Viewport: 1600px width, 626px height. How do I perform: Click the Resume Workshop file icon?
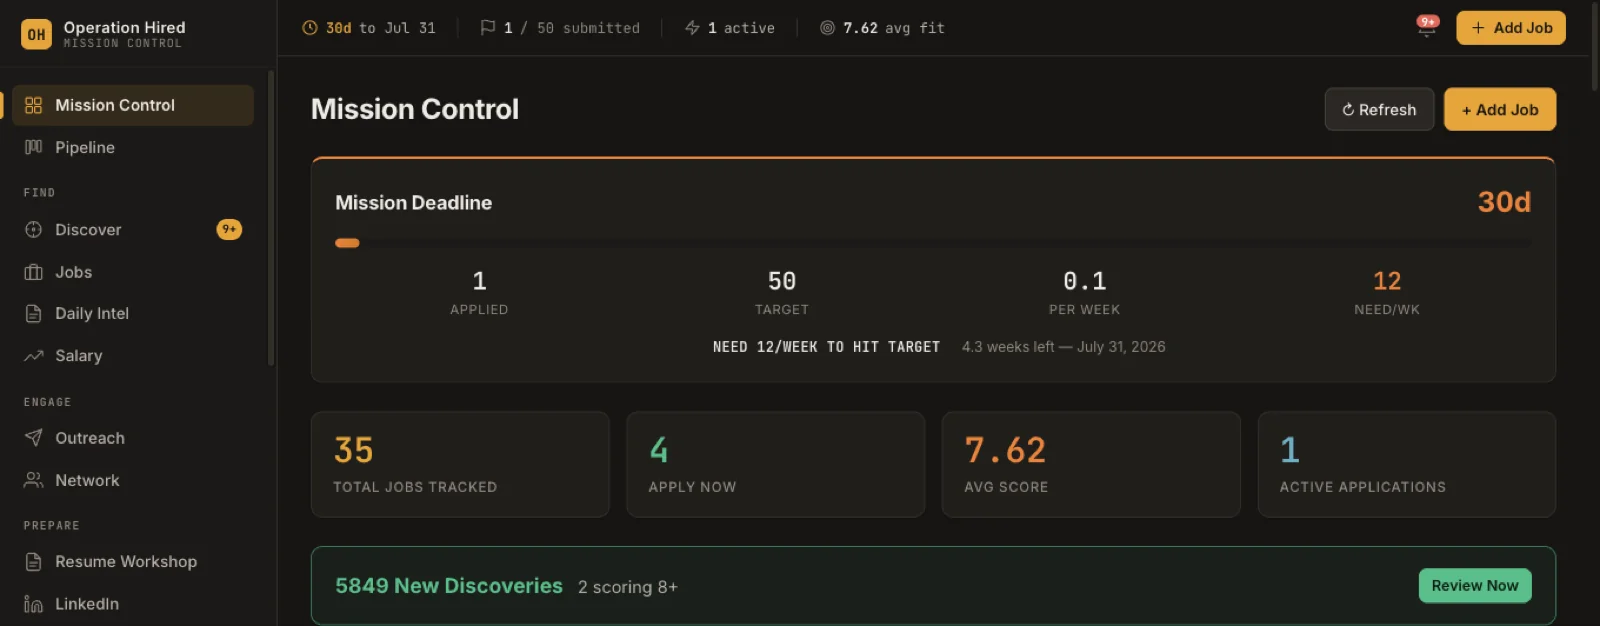(x=33, y=562)
